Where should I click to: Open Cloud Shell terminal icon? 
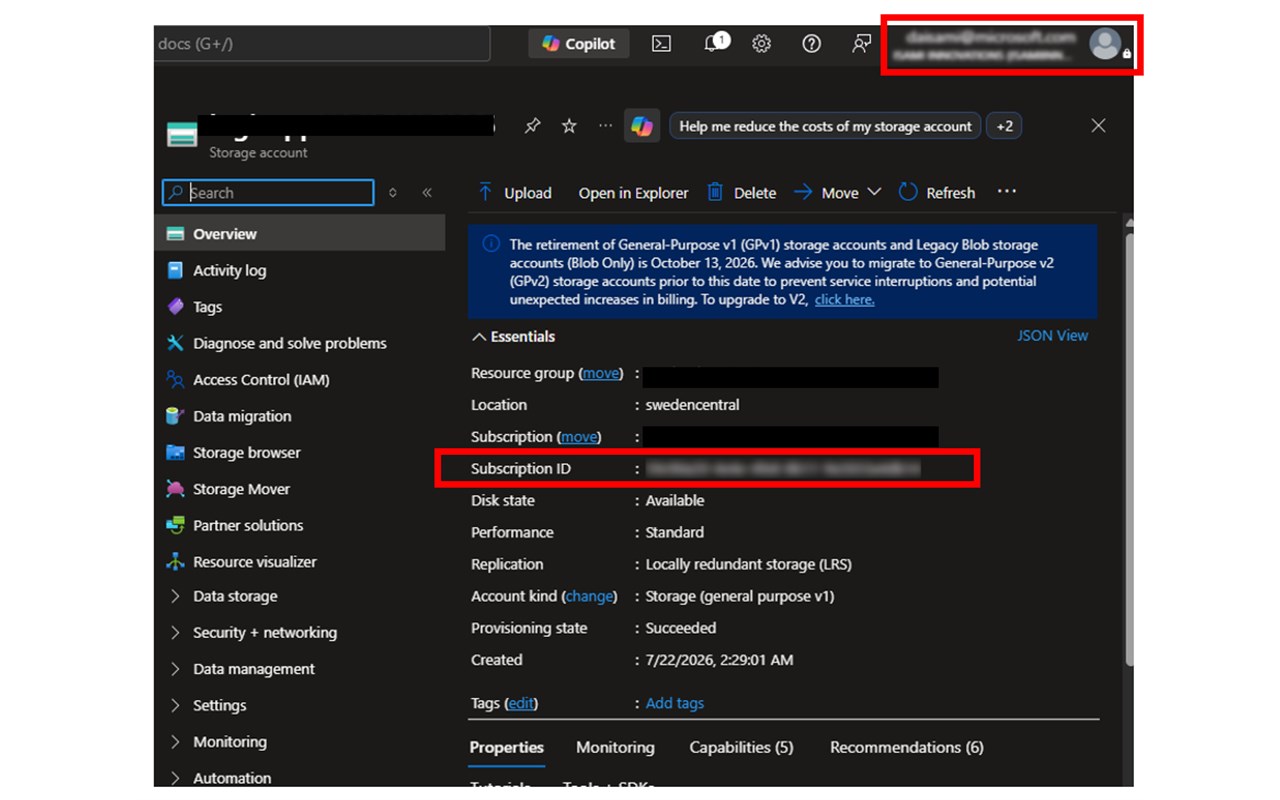pos(661,43)
